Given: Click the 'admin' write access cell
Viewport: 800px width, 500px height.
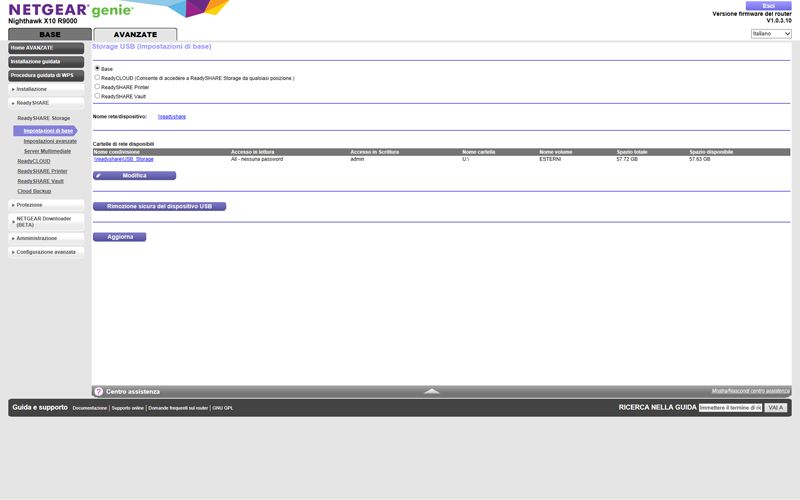Looking at the screenshot, I should (357, 159).
